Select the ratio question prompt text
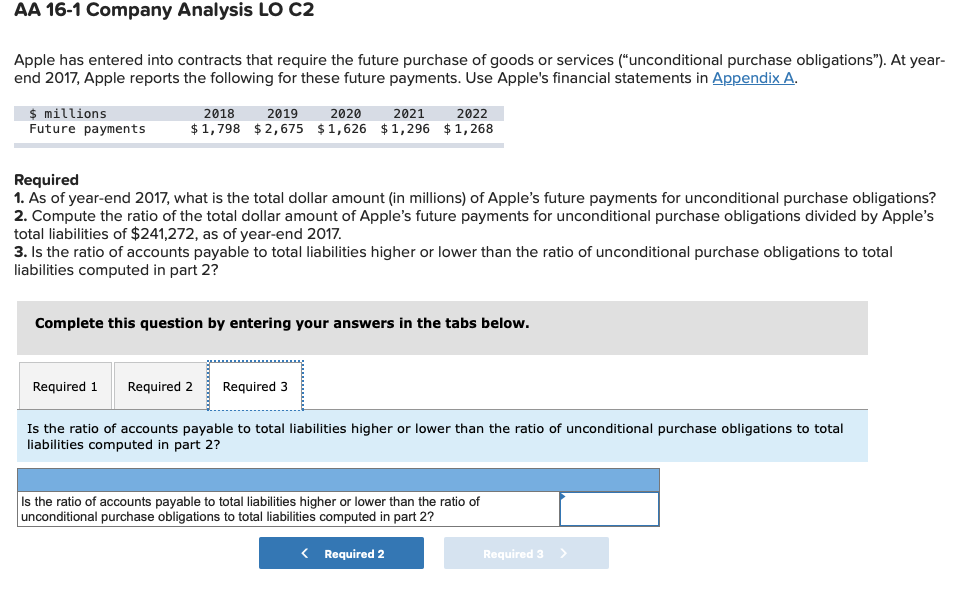This screenshot has height=590, width=961. [x=440, y=436]
